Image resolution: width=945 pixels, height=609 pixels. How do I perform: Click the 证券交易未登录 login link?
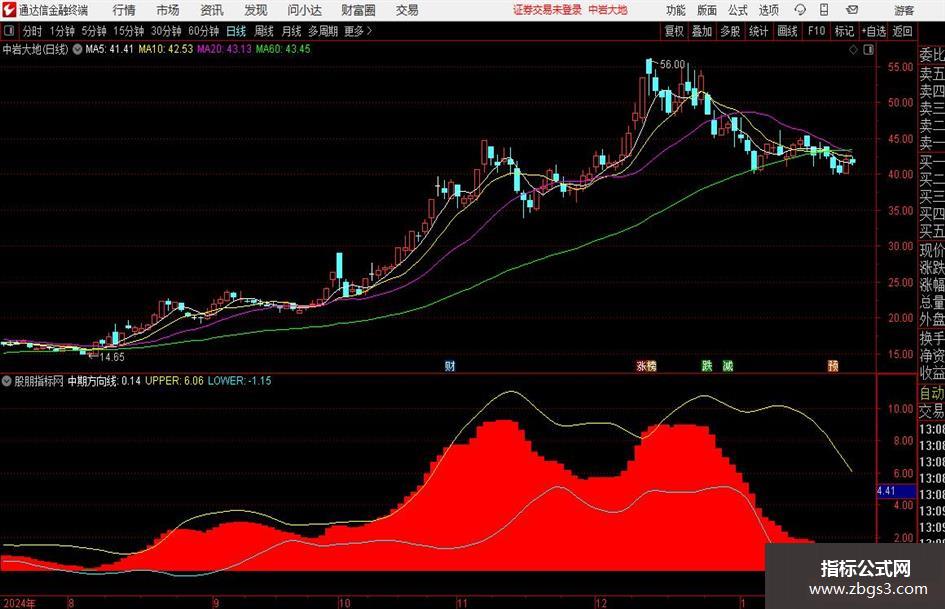[x=548, y=10]
